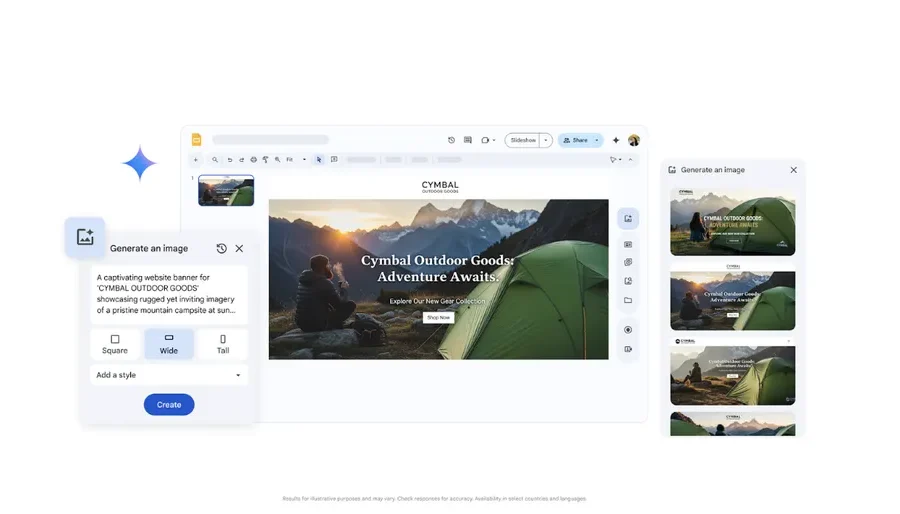Open the camera meeting dropdown in header
The width and height of the screenshot is (900, 514).
pos(488,140)
